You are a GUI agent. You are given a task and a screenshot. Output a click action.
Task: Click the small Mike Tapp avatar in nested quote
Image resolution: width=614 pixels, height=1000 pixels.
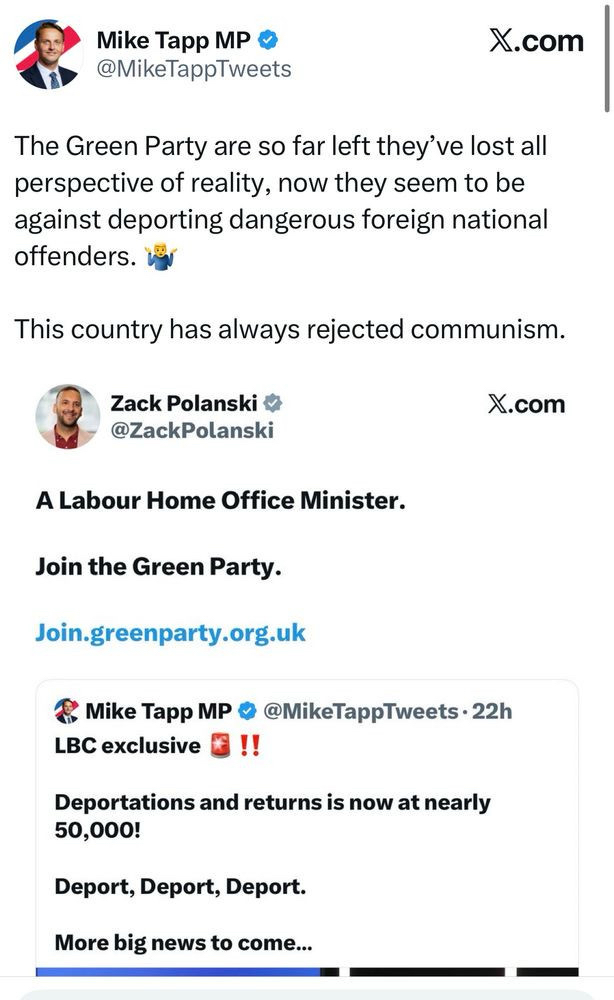67,712
